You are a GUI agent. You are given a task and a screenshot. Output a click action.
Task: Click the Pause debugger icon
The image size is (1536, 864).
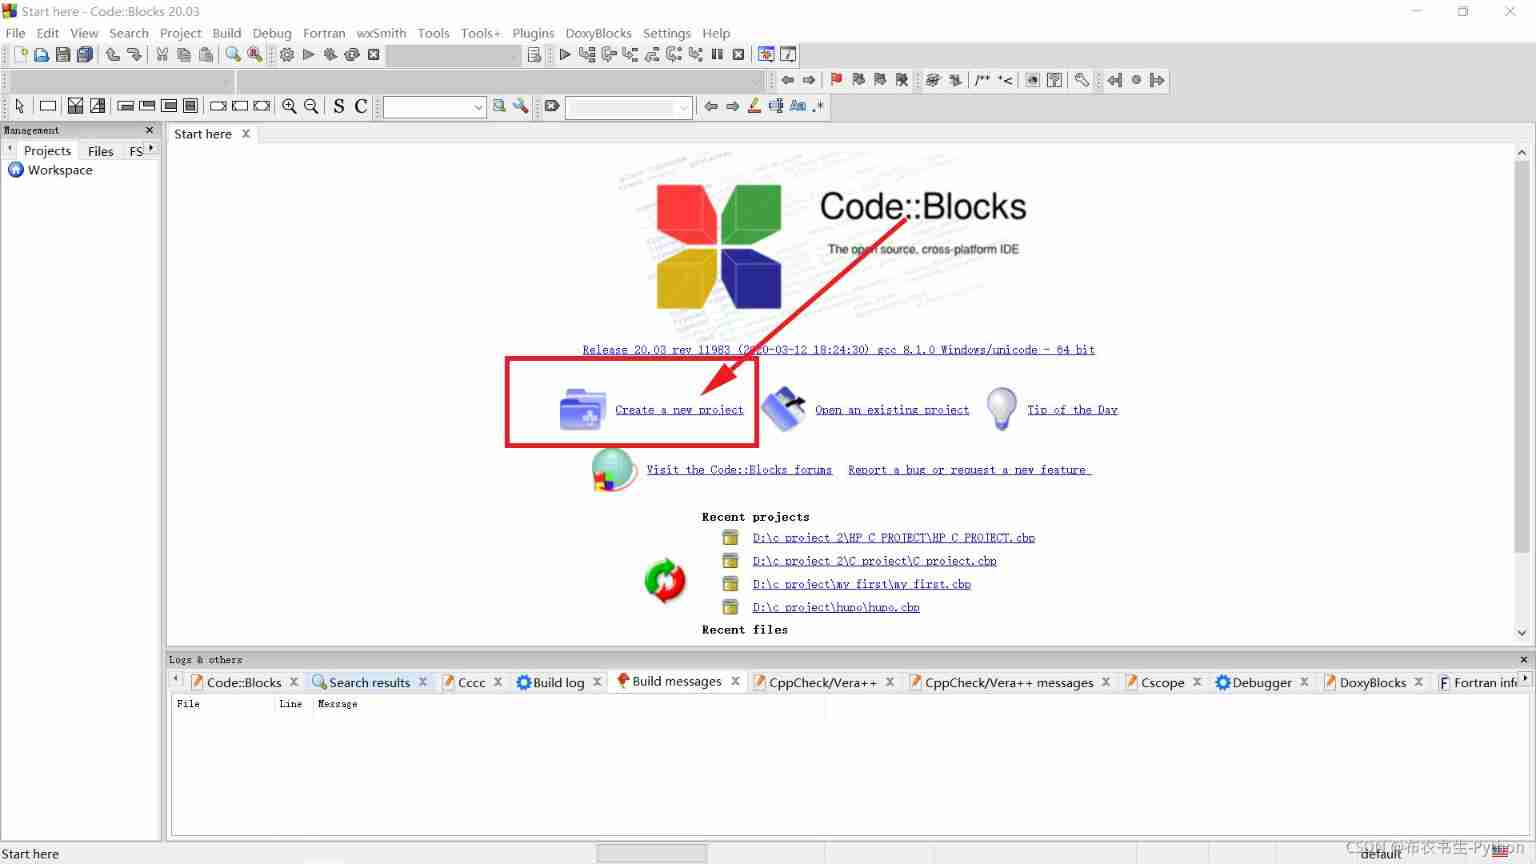pyautogui.click(x=717, y=55)
